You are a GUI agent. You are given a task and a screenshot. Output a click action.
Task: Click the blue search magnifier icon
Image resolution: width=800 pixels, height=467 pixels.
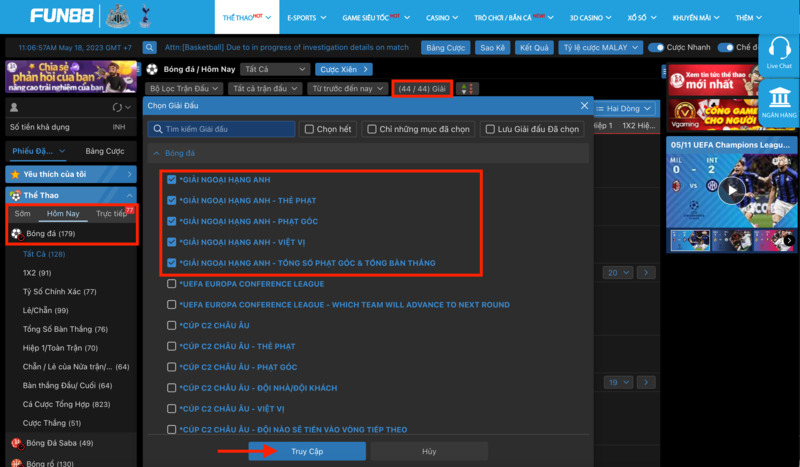[x=150, y=47]
